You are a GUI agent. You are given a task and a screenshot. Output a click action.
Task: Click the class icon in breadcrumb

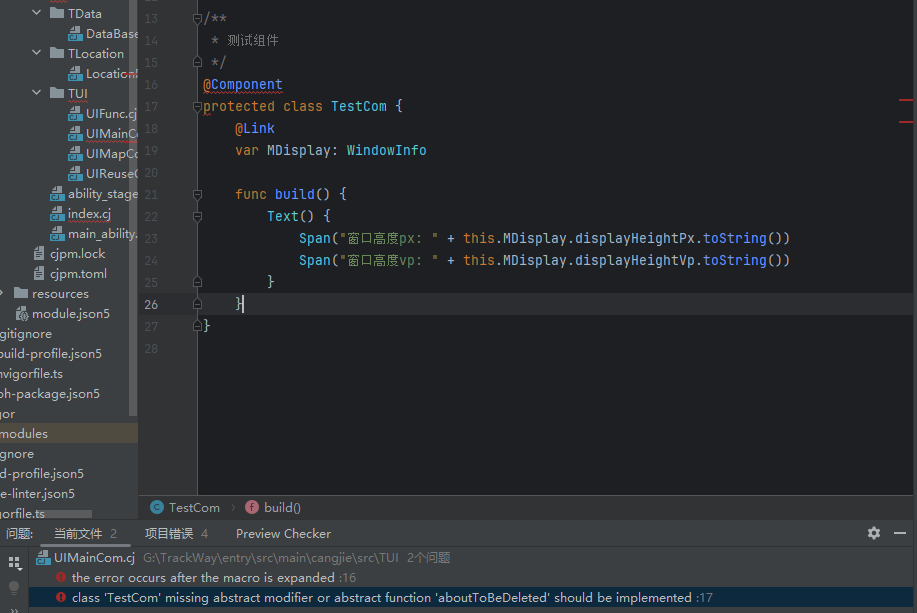click(157, 507)
